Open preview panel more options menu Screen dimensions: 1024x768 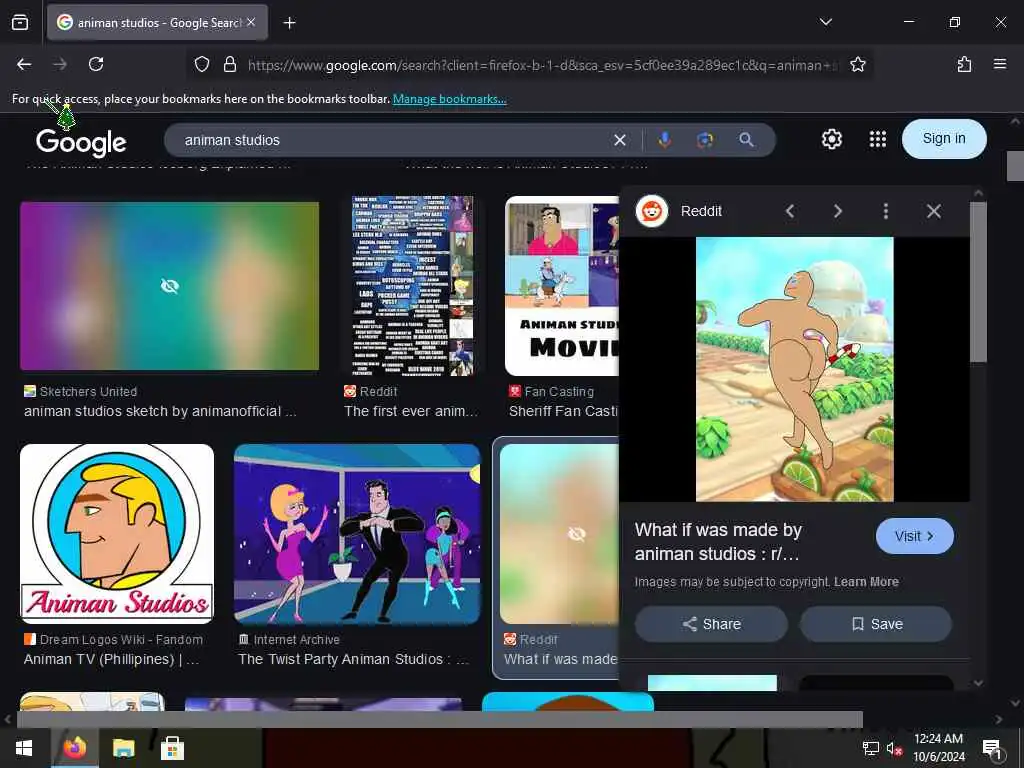point(886,211)
